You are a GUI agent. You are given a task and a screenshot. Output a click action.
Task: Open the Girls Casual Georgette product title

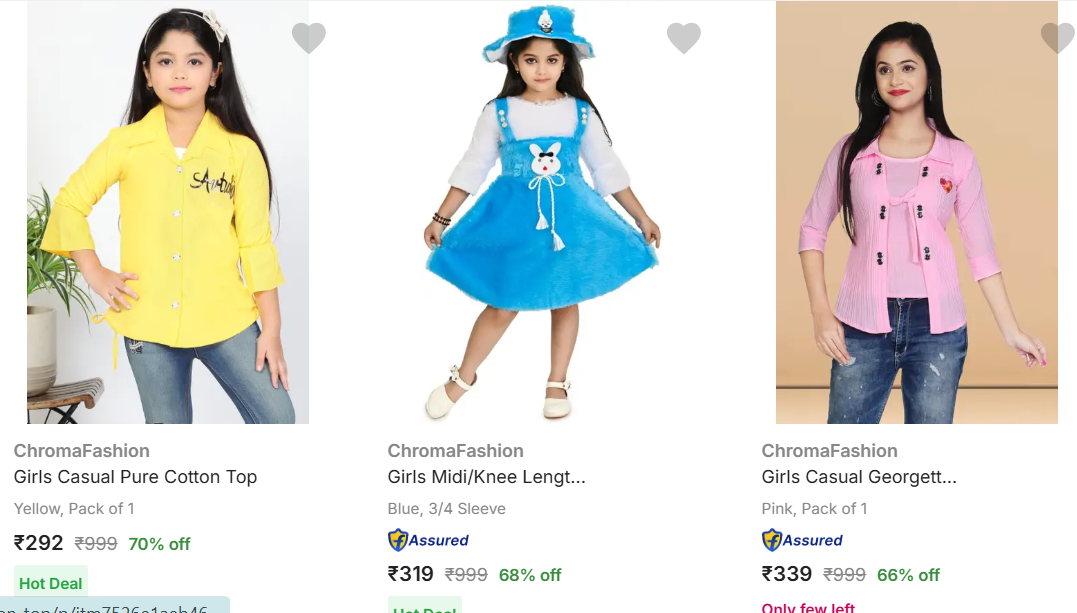(x=859, y=477)
